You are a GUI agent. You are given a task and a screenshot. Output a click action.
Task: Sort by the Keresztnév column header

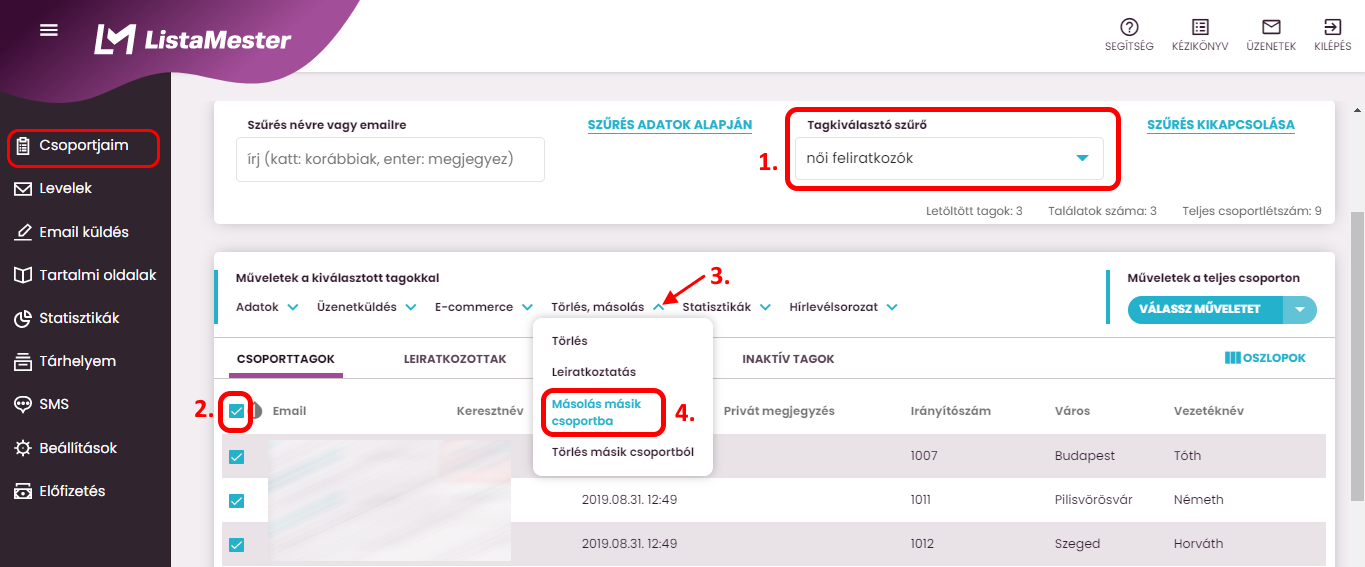pos(490,411)
